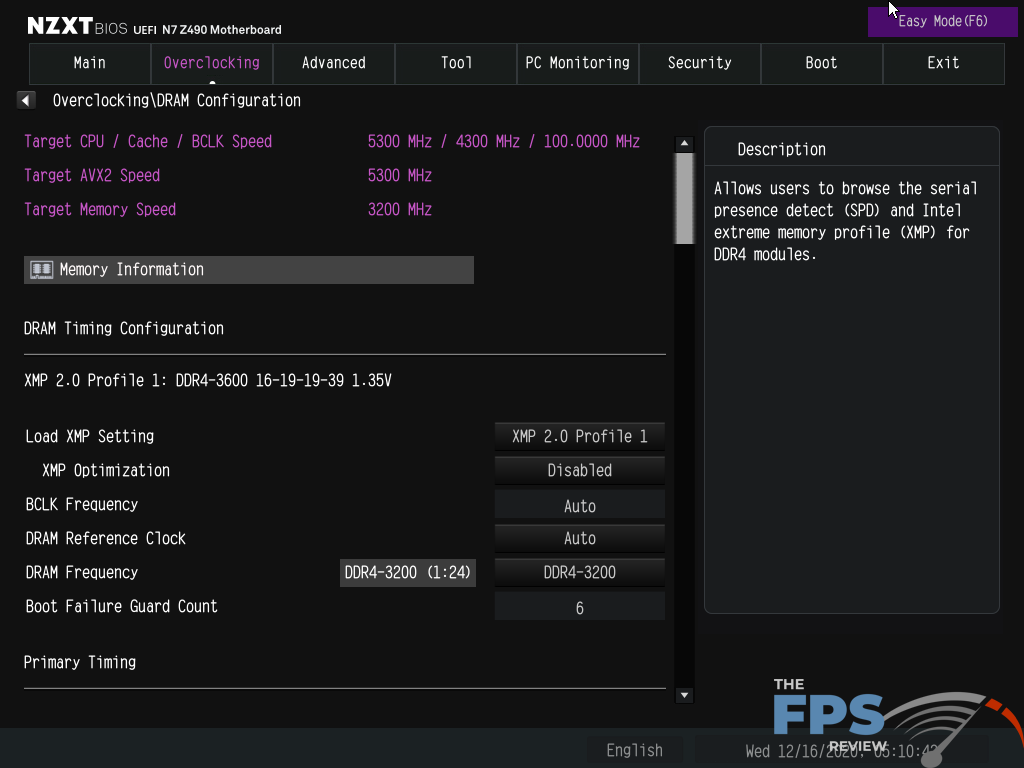Click the date and time display
Screen dimensions: 1024x768
point(842,751)
